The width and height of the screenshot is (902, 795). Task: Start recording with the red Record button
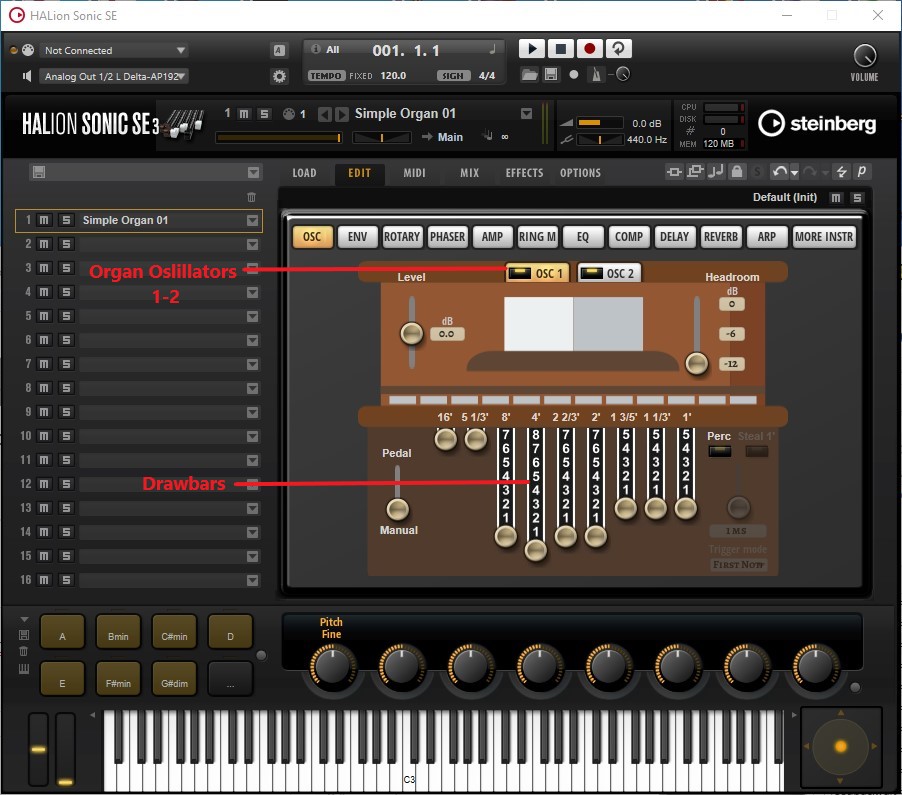coord(589,49)
